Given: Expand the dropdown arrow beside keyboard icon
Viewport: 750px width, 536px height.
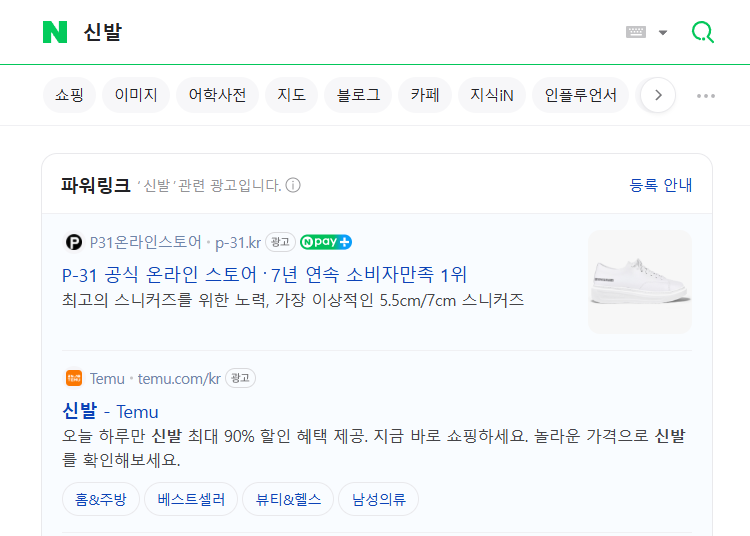Looking at the screenshot, I should (662, 33).
